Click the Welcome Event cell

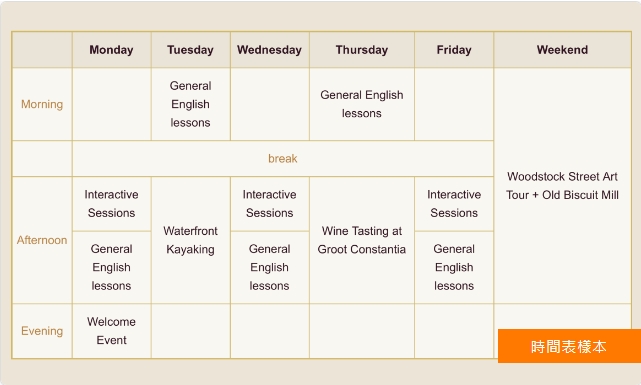click(112, 331)
